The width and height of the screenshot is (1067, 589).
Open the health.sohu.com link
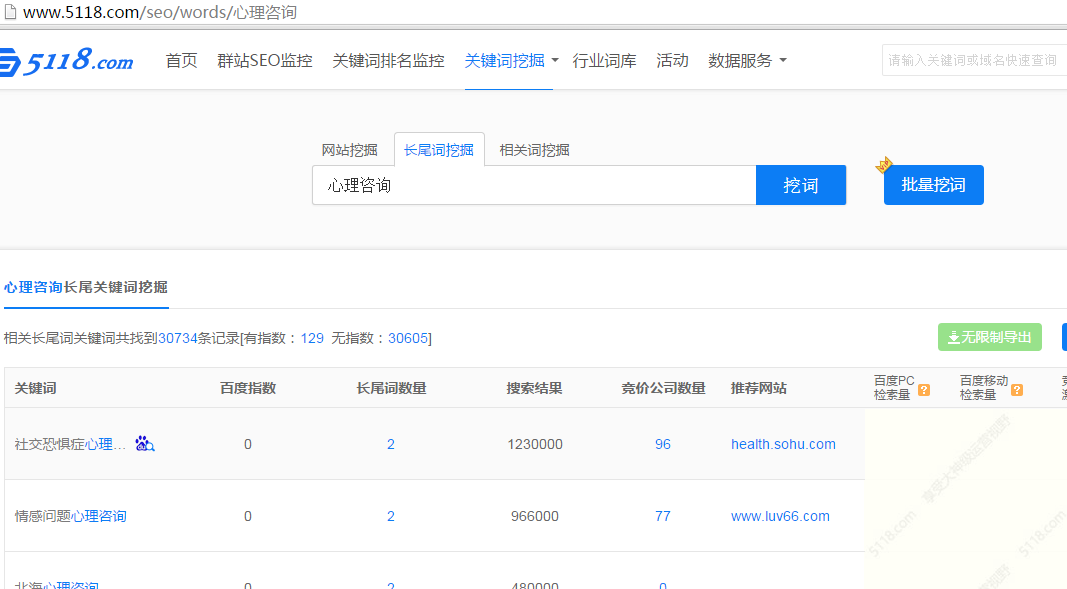(x=783, y=444)
